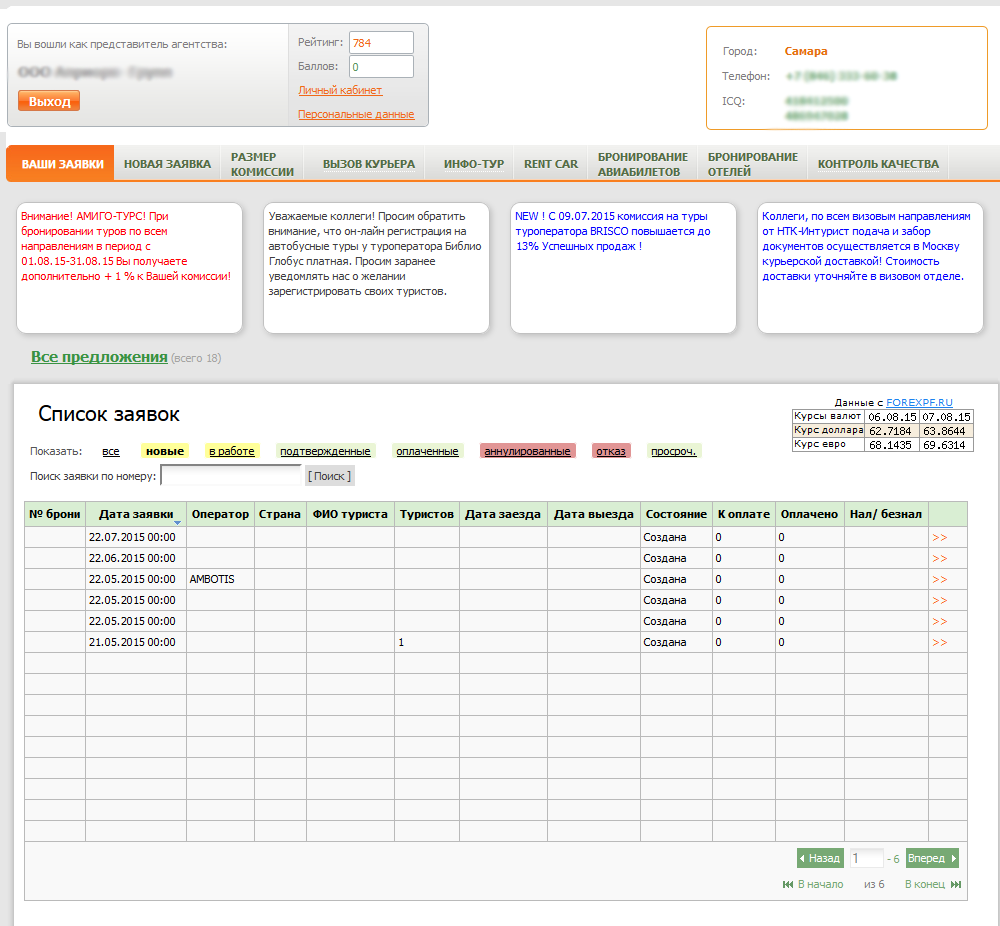Click the request number search field

point(230,476)
